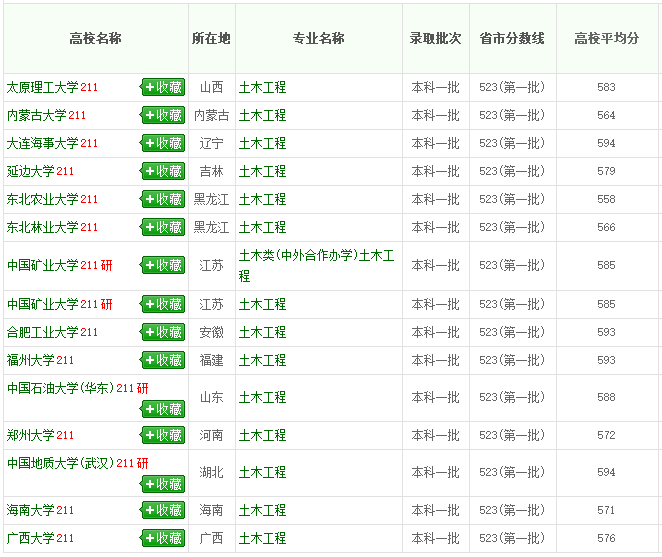Select average score 583 for 太原理工大学
Viewport: 662px width, 557px height.
(606, 87)
